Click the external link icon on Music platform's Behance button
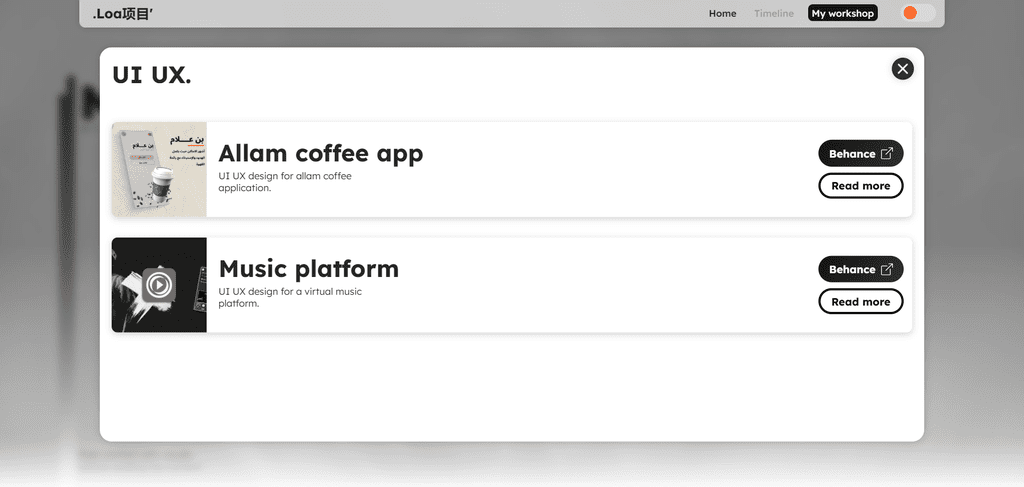Screen dimensions: 1024x487 (x=886, y=269)
